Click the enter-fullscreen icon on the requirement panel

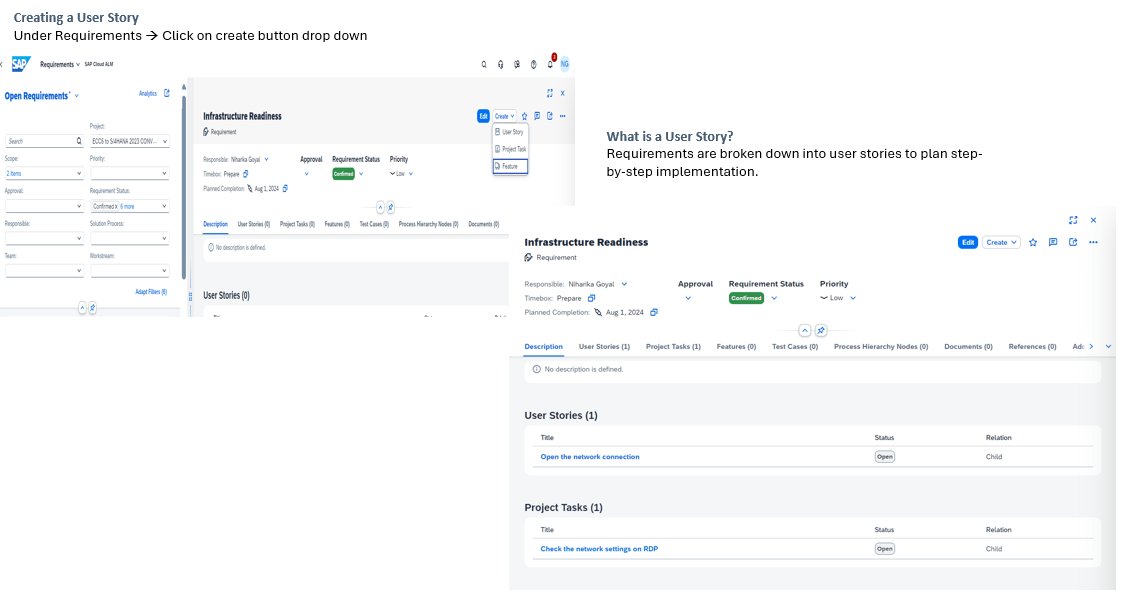[1073, 219]
